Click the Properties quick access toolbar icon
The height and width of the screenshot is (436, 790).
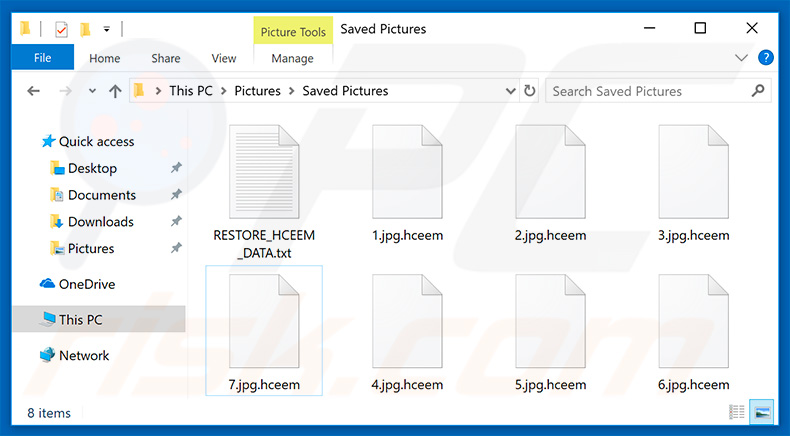coord(61,29)
